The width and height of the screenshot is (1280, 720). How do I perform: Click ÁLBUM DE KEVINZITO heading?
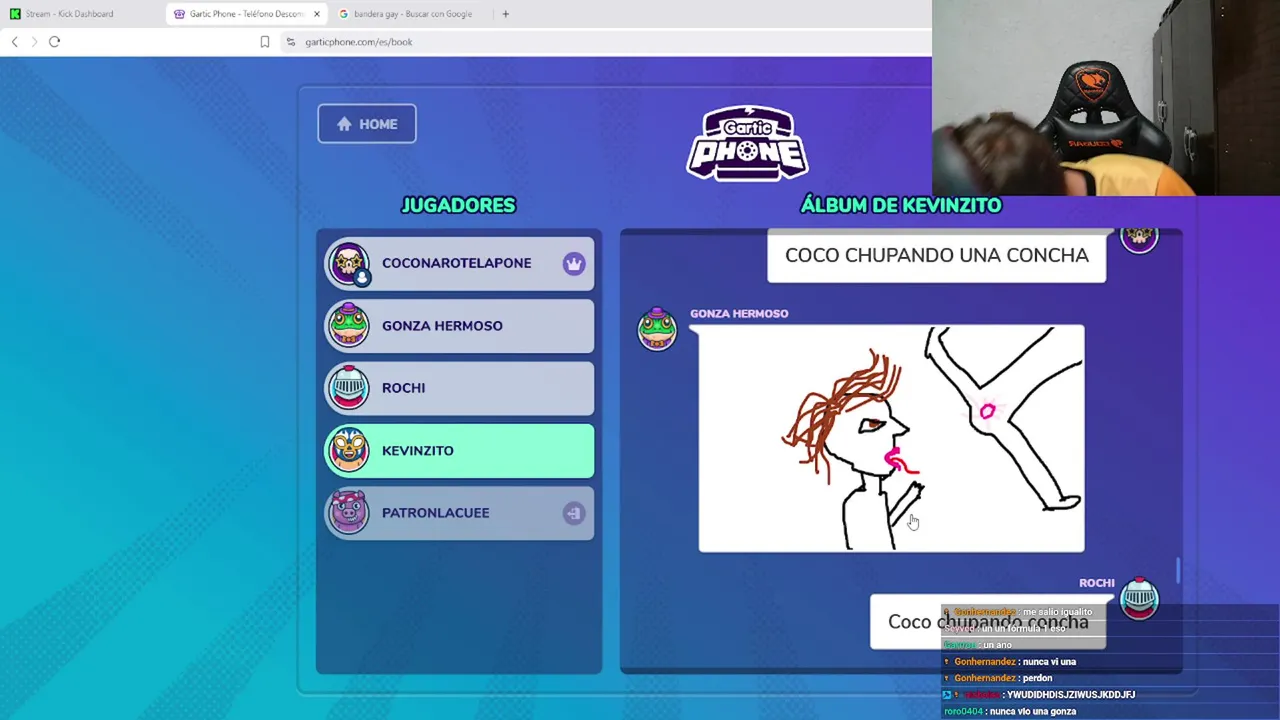click(x=901, y=205)
